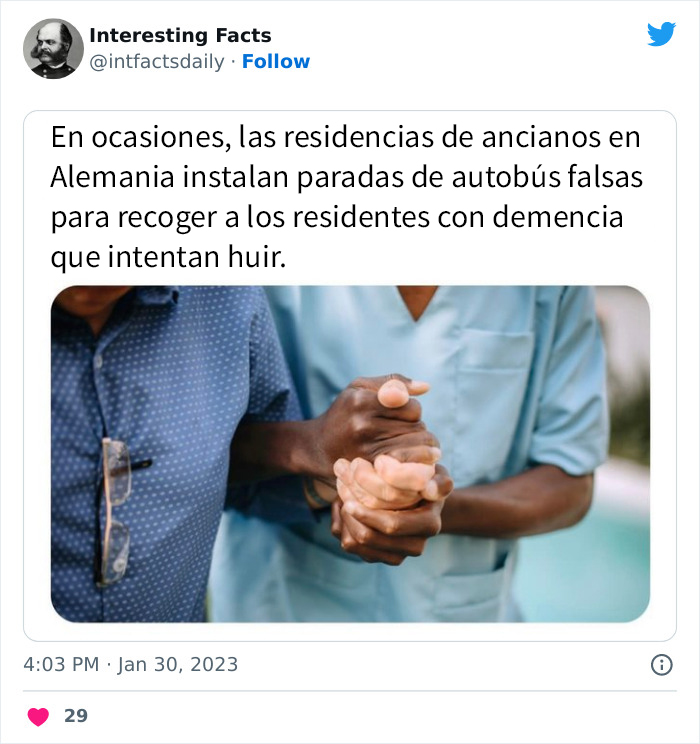Image resolution: width=700 pixels, height=744 pixels.
Task: View the 29 likes count
Action: 76,716
